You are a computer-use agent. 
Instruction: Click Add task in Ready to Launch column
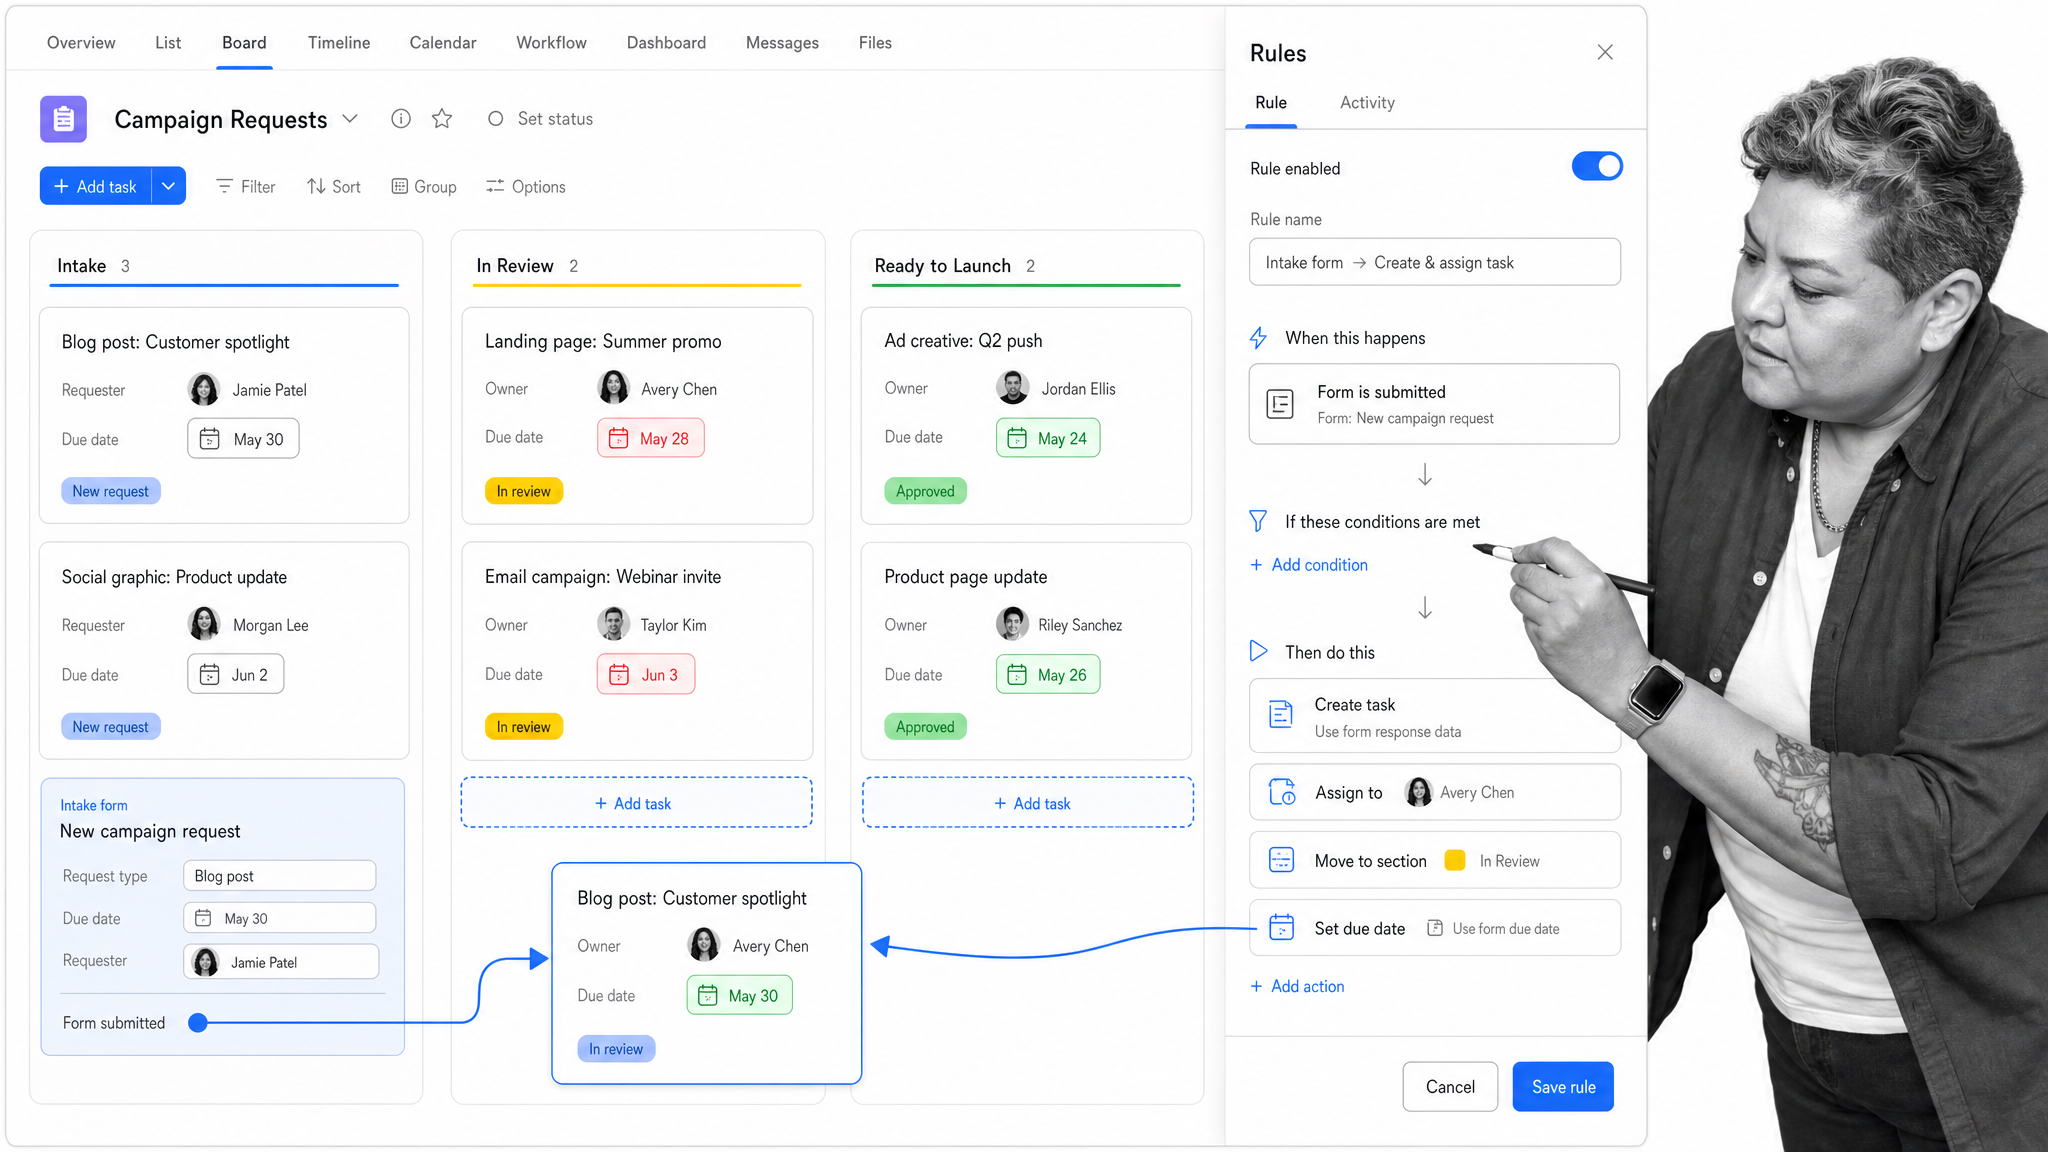point(1028,803)
